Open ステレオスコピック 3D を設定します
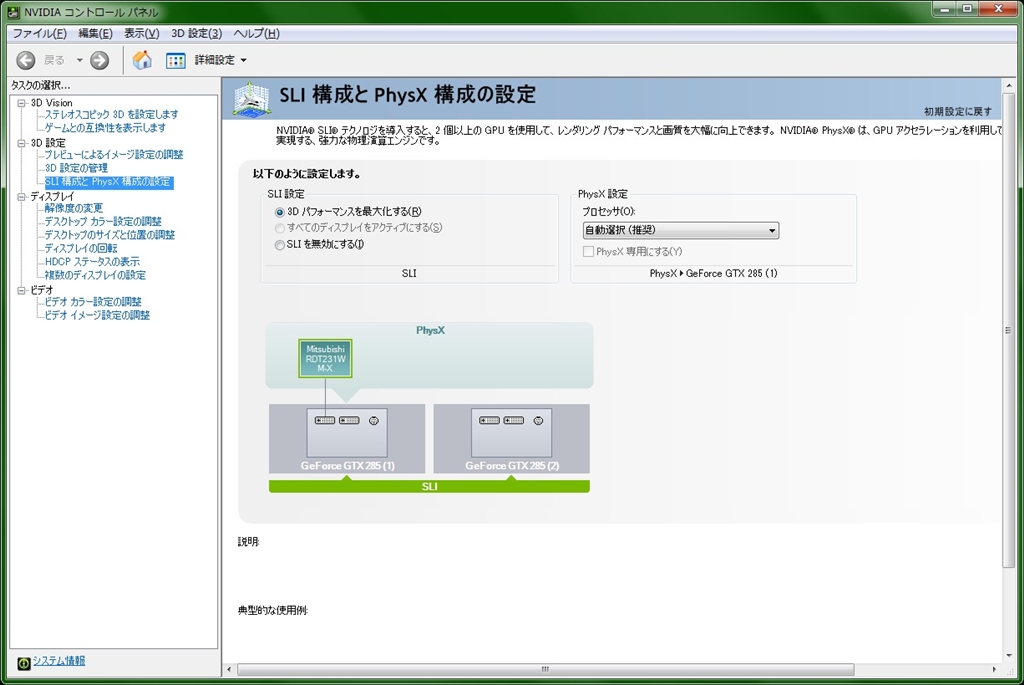Viewport: 1024px width, 685px height. pos(111,114)
